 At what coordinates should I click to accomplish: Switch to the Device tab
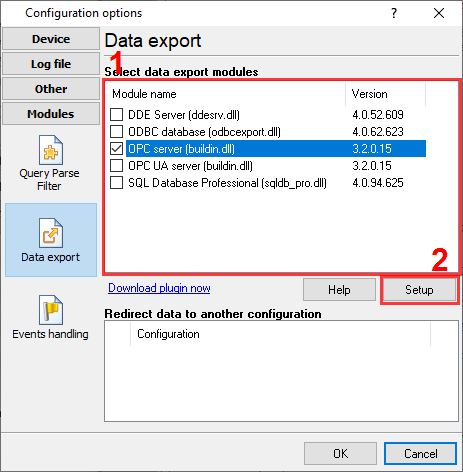51,39
